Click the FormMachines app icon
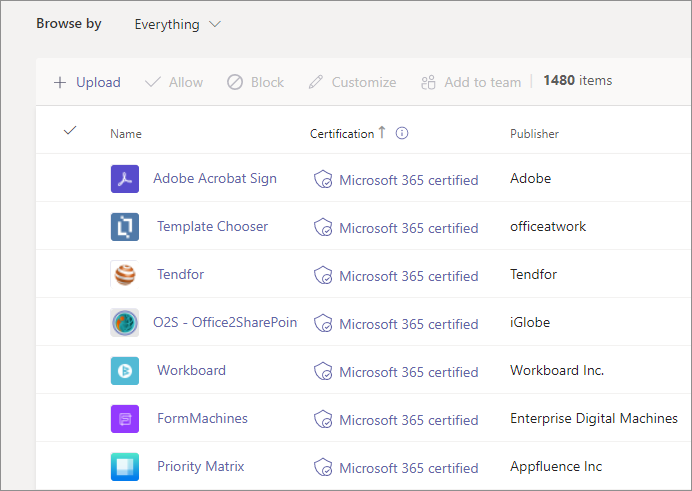The width and height of the screenshot is (692, 491). 125,419
